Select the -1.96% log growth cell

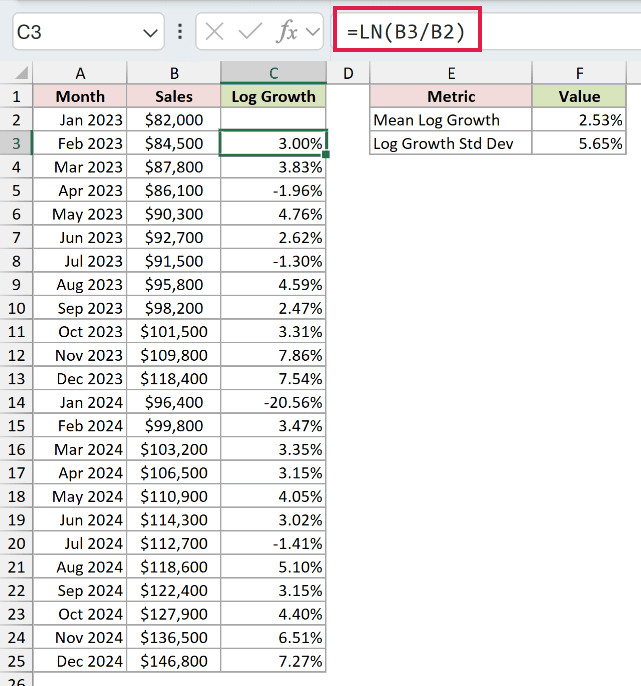pos(273,190)
